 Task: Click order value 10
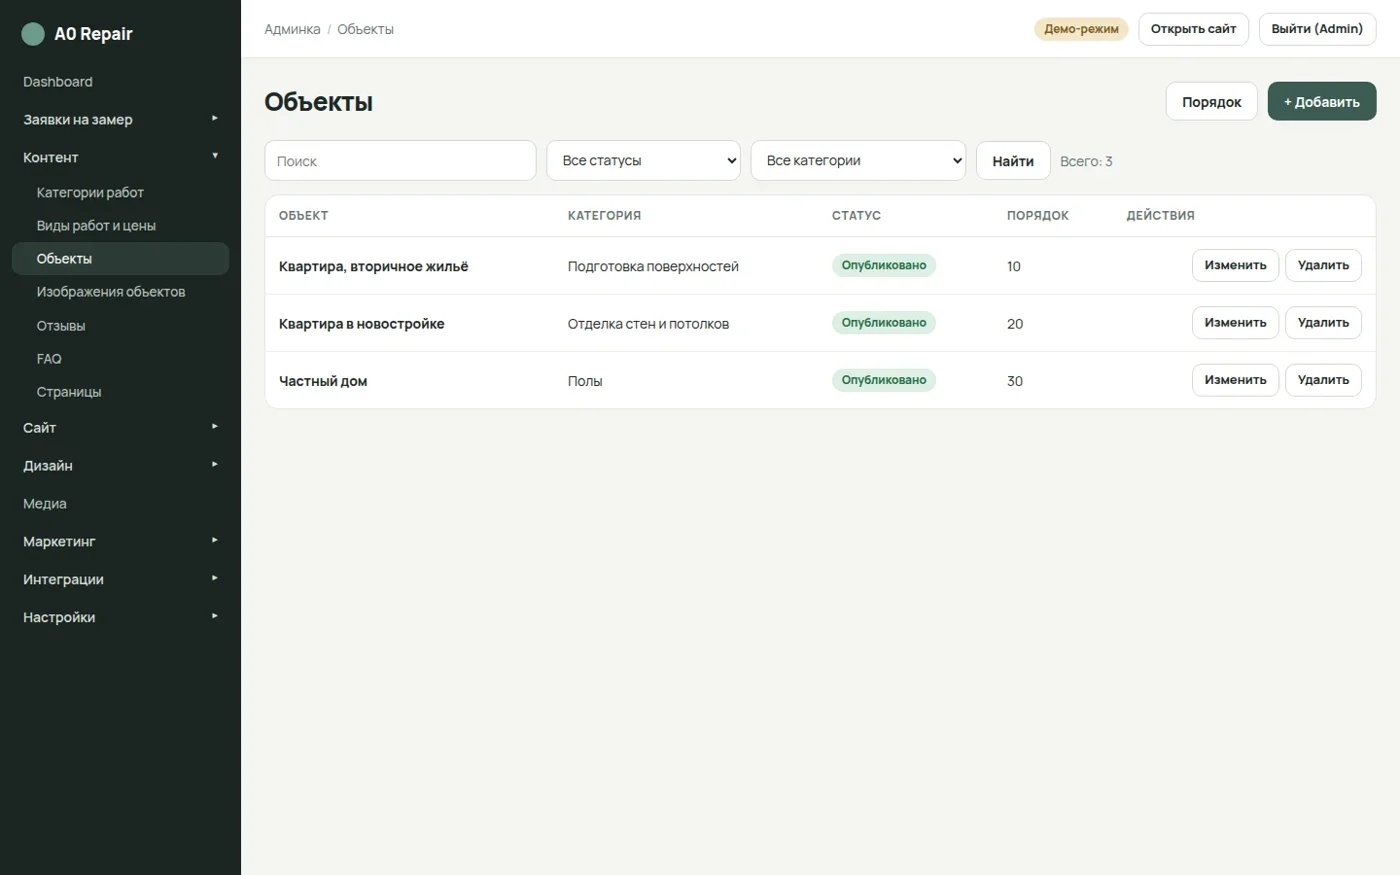1014,267
